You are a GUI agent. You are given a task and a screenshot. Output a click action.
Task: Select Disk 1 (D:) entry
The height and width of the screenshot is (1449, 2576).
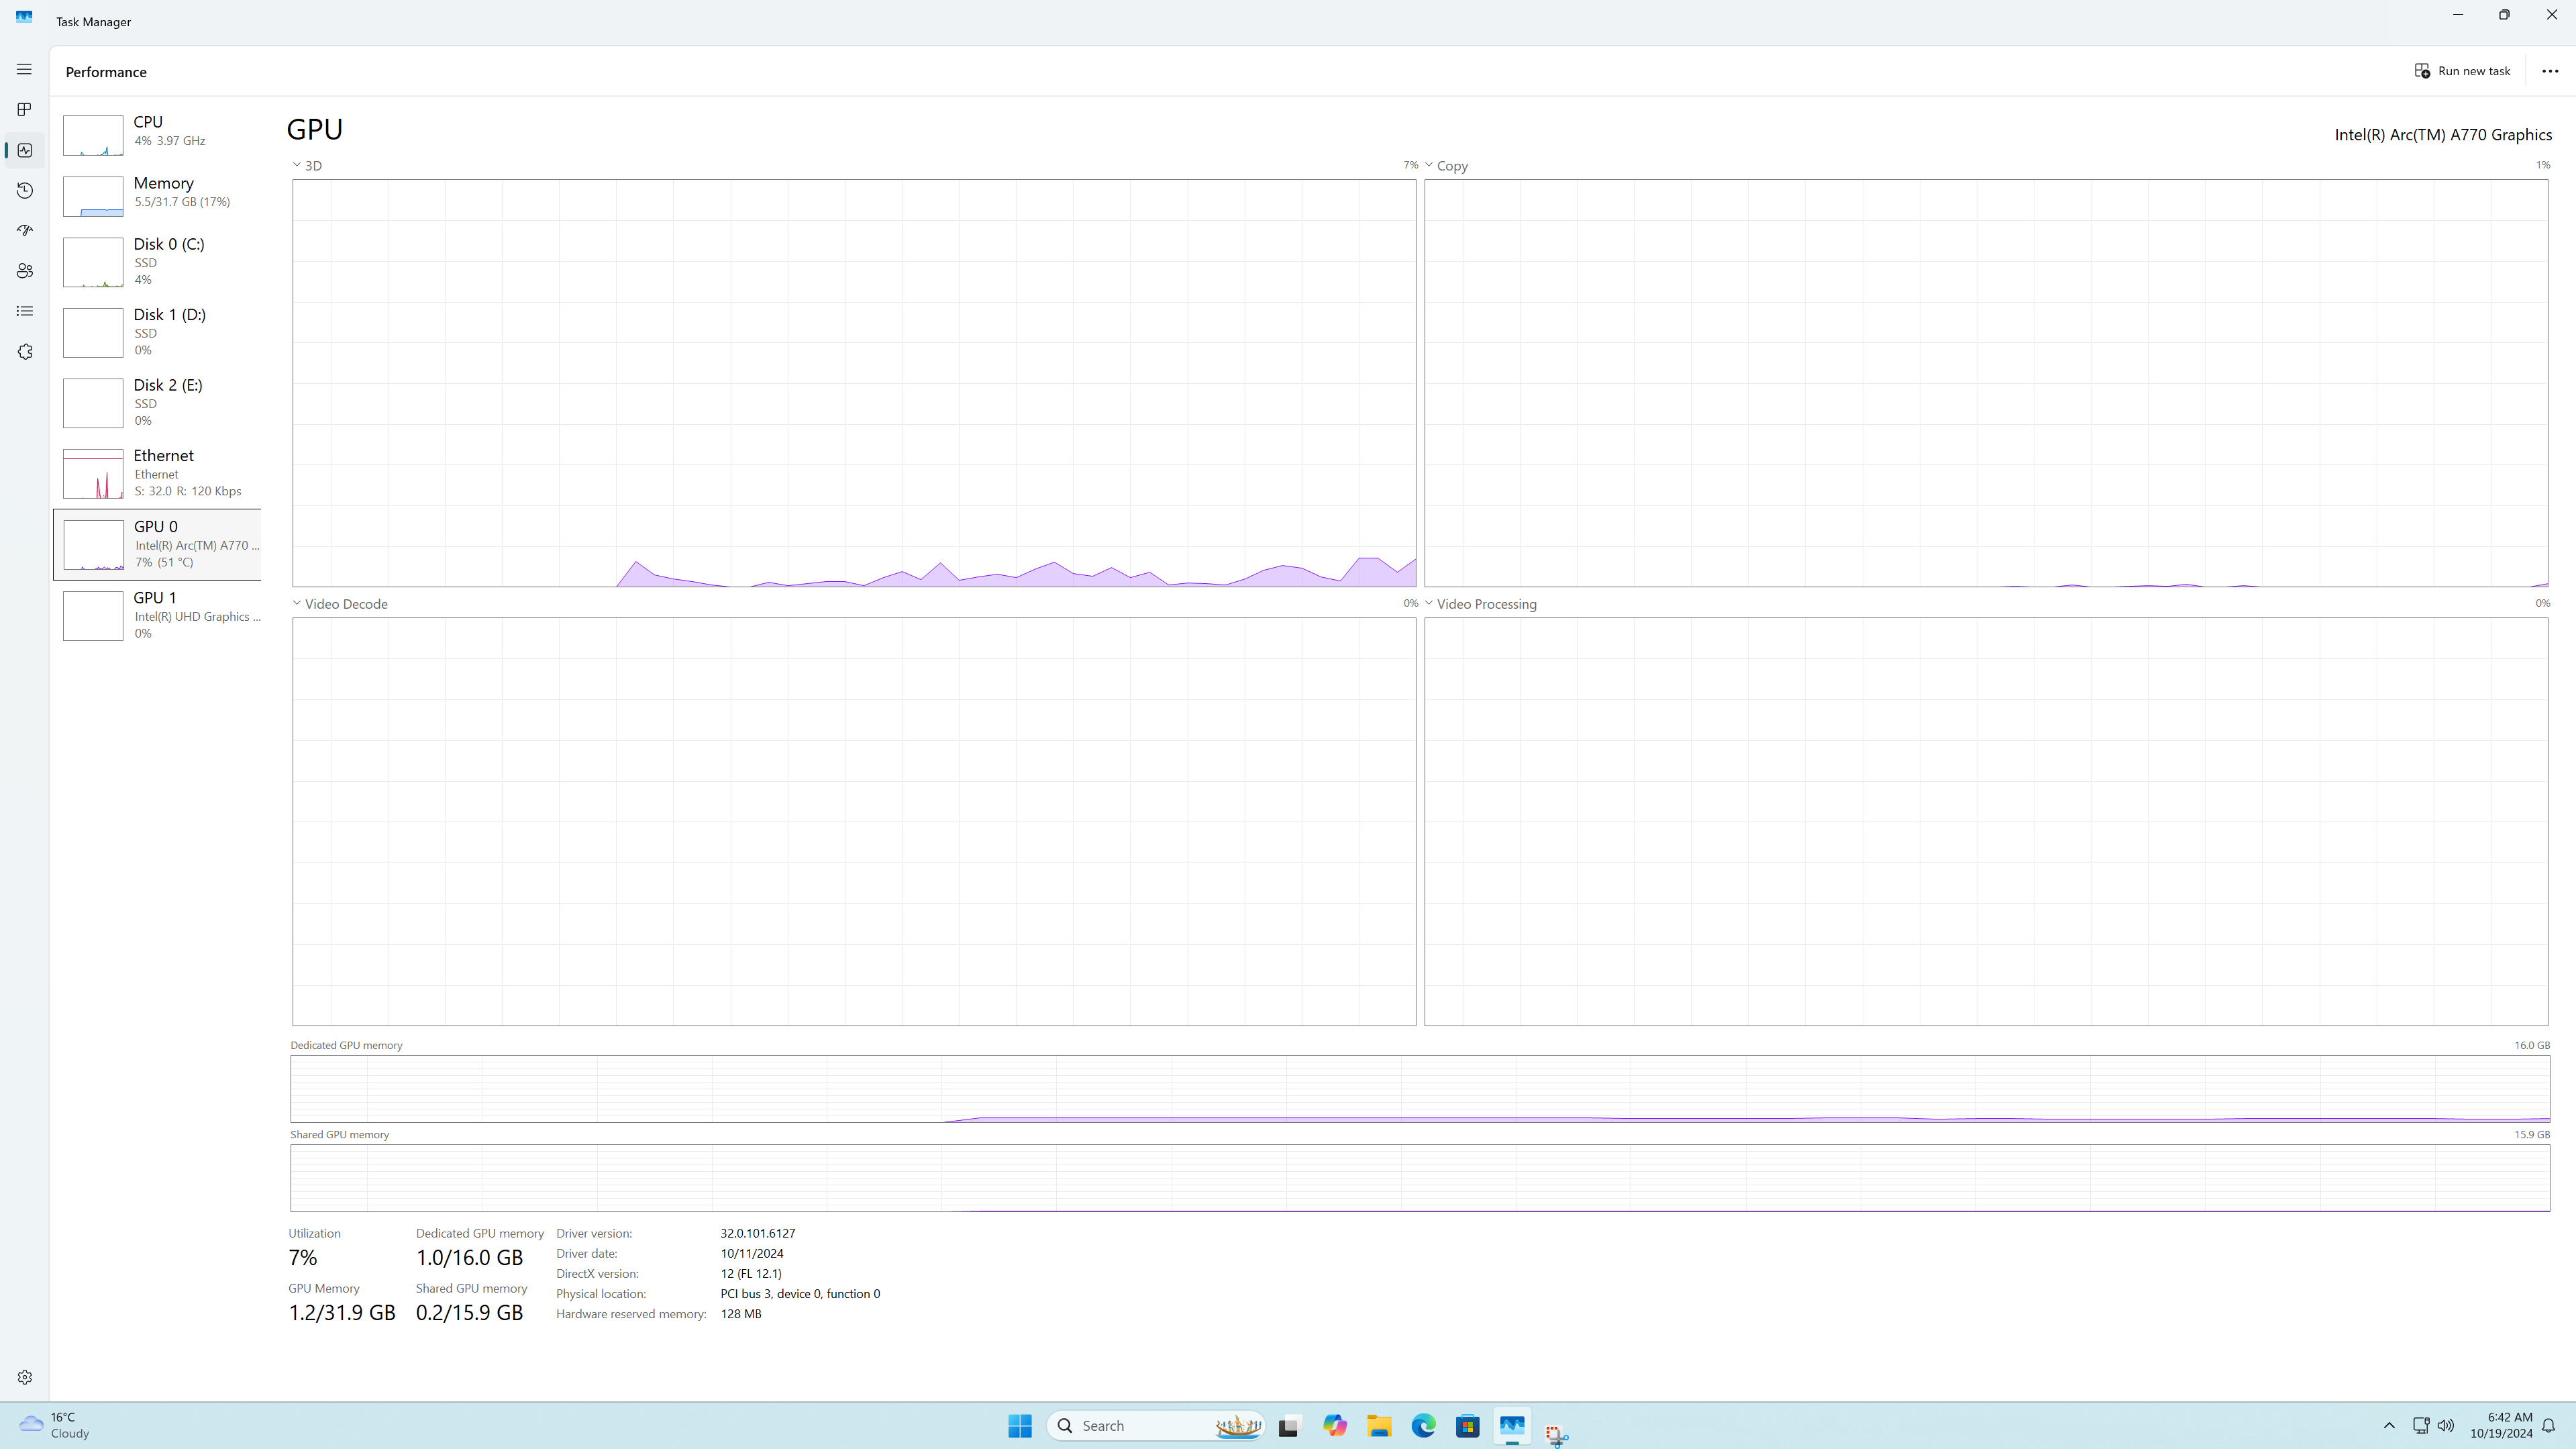pyautogui.click(x=157, y=332)
